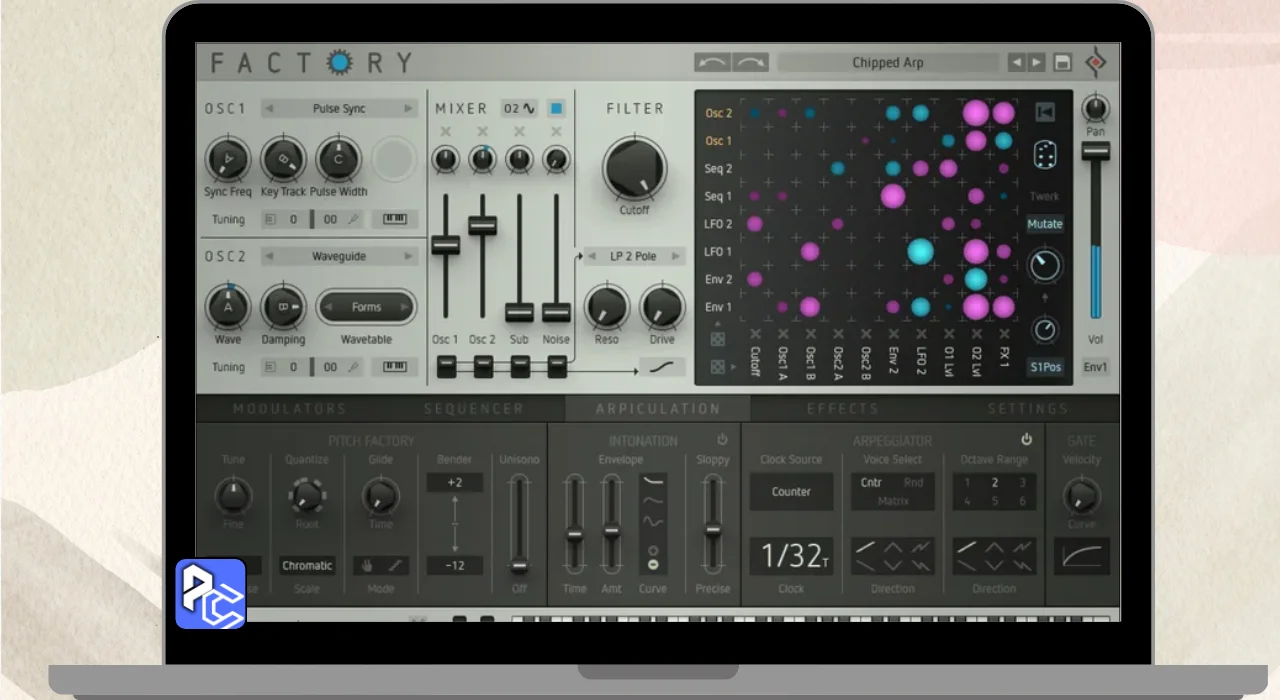Viewport: 1280px width, 700px height.
Task: Select next OSC 1 waveform after Pulse Sync
Action: pos(408,108)
